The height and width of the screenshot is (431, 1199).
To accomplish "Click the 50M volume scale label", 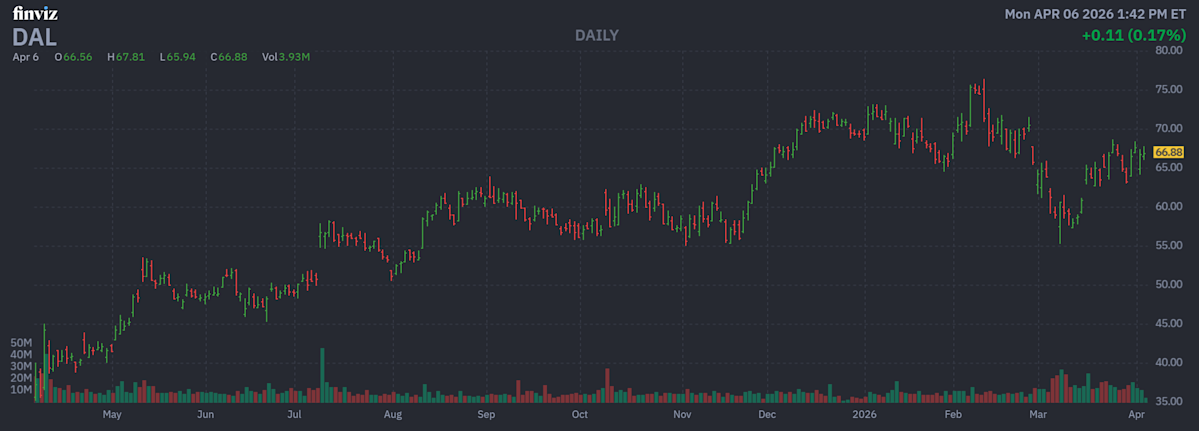I will [22, 342].
